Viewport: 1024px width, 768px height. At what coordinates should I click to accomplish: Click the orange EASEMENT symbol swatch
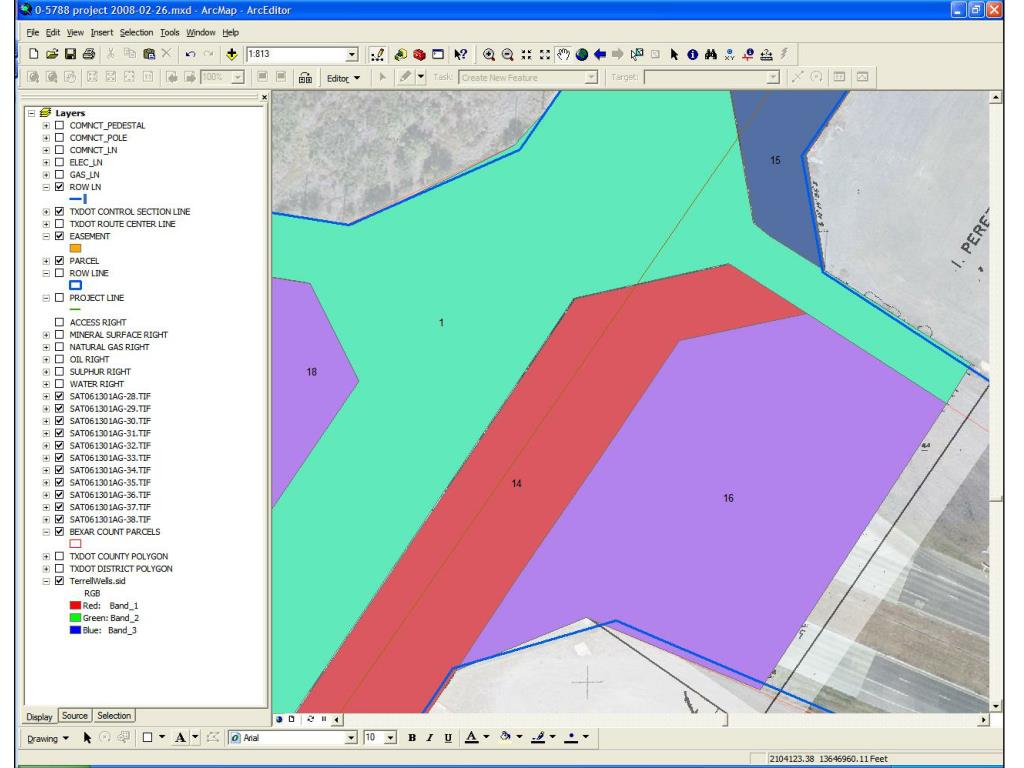pyautogui.click(x=75, y=248)
